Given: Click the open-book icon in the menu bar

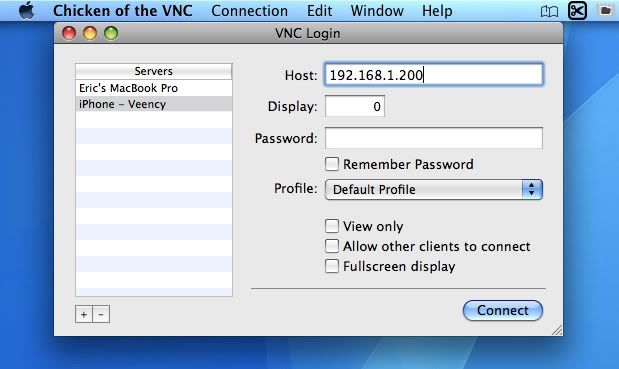Looking at the screenshot, I should [x=549, y=11].
